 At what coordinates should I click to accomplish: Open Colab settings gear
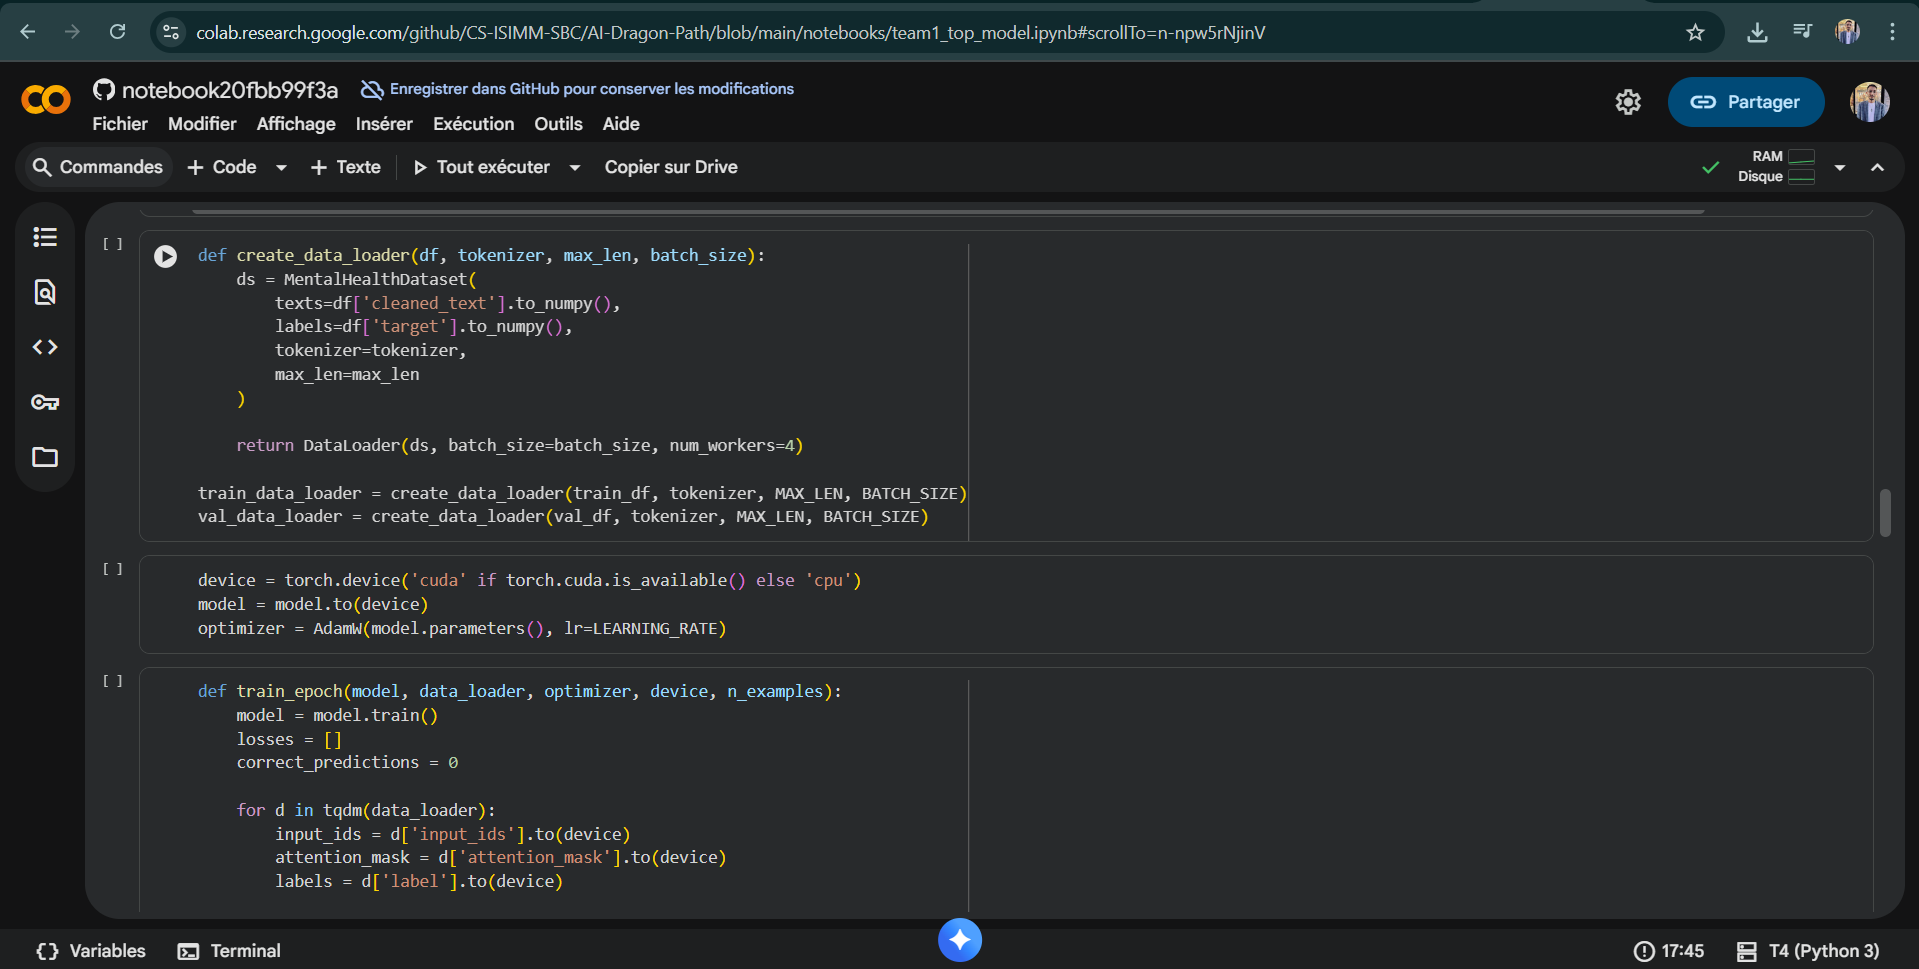click(1628, 102)
